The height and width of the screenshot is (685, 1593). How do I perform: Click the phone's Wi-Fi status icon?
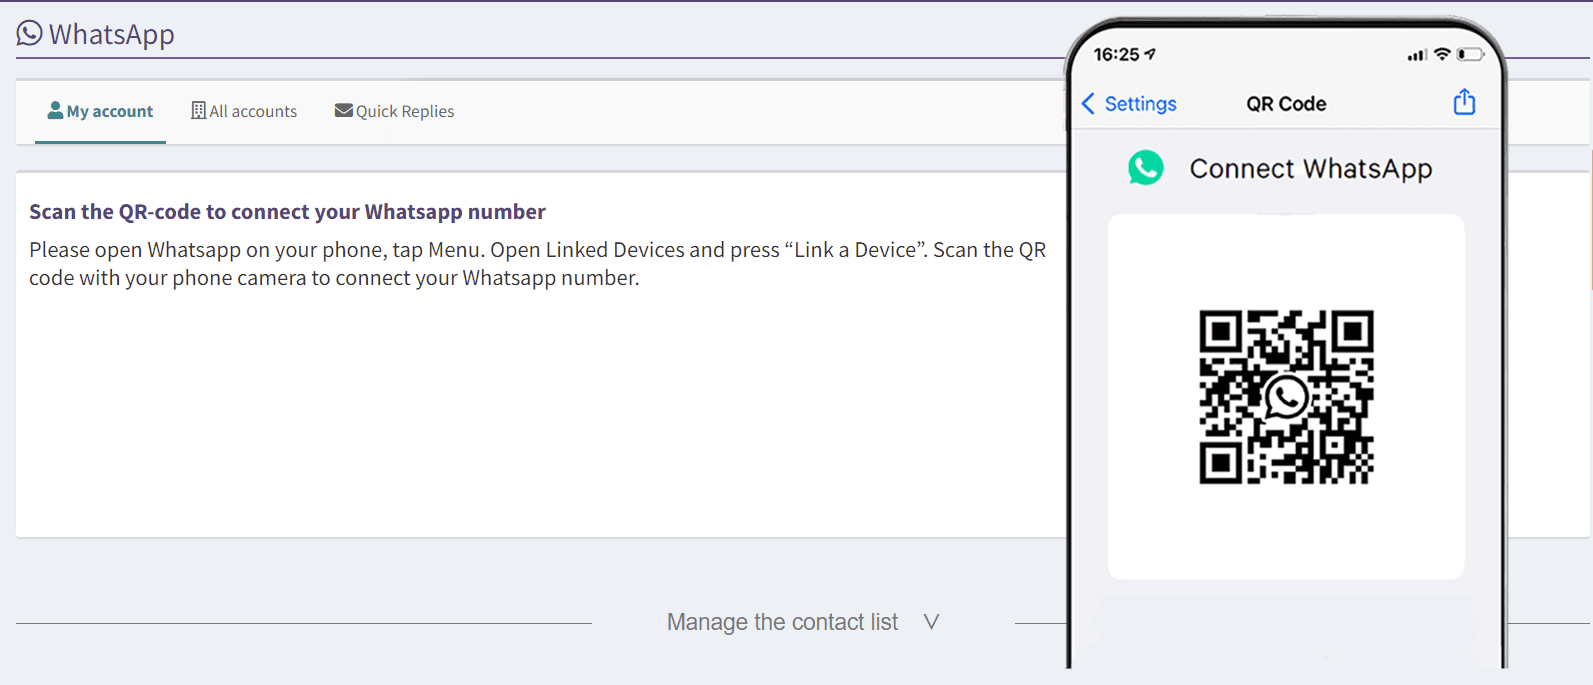(x=1442, y=54)
